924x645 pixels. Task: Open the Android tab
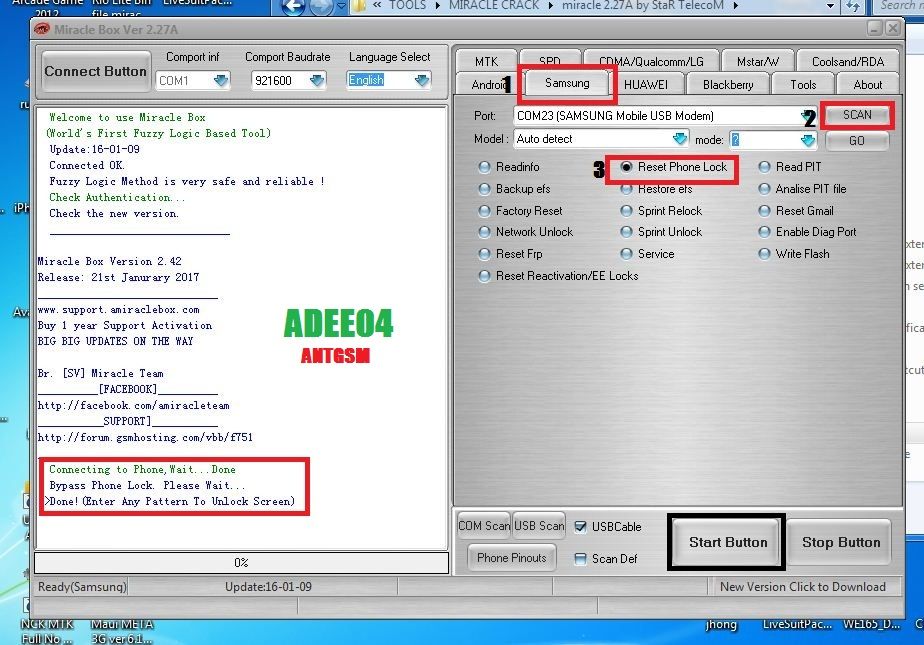click(488, 85)
